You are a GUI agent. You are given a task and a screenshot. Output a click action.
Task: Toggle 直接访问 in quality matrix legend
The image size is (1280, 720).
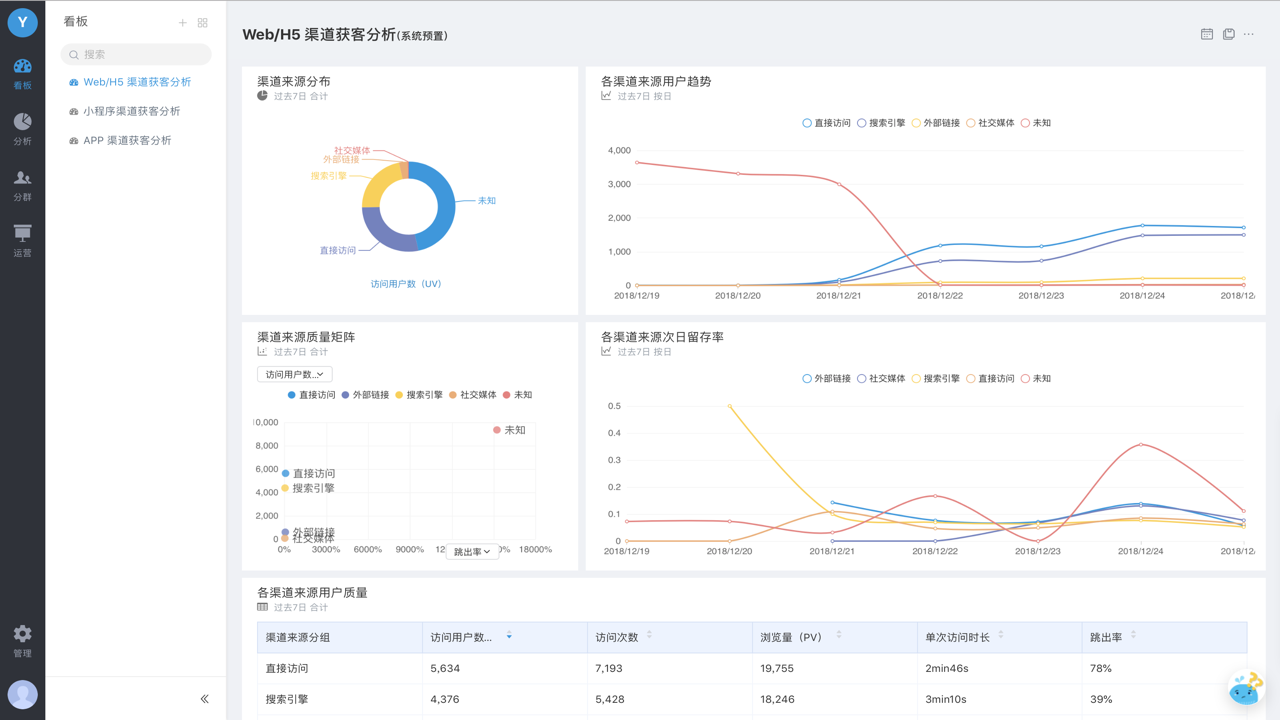pyautogui.click(x=311, y=395)
